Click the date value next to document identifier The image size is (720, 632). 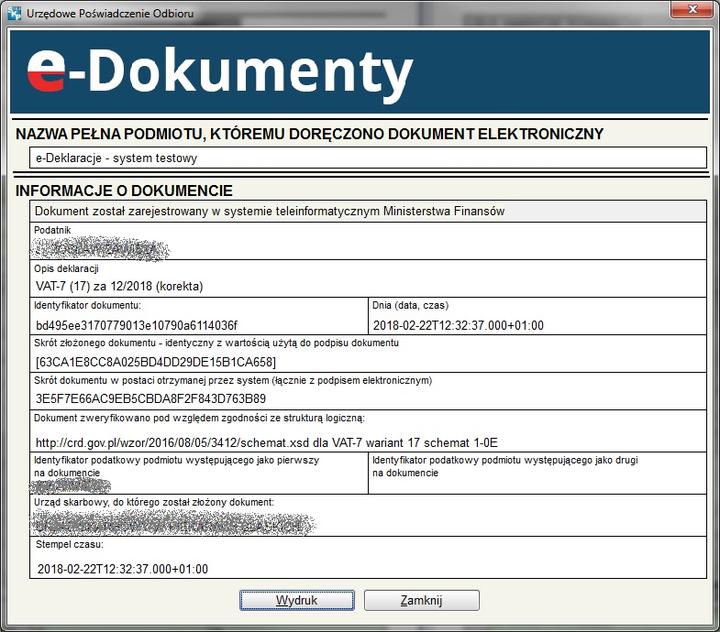pyautogui.click(x=458, y=325)
